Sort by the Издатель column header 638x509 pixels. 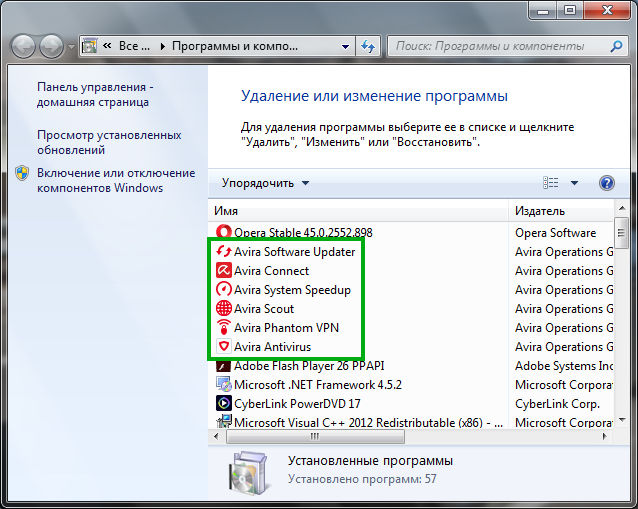point(562,211)
